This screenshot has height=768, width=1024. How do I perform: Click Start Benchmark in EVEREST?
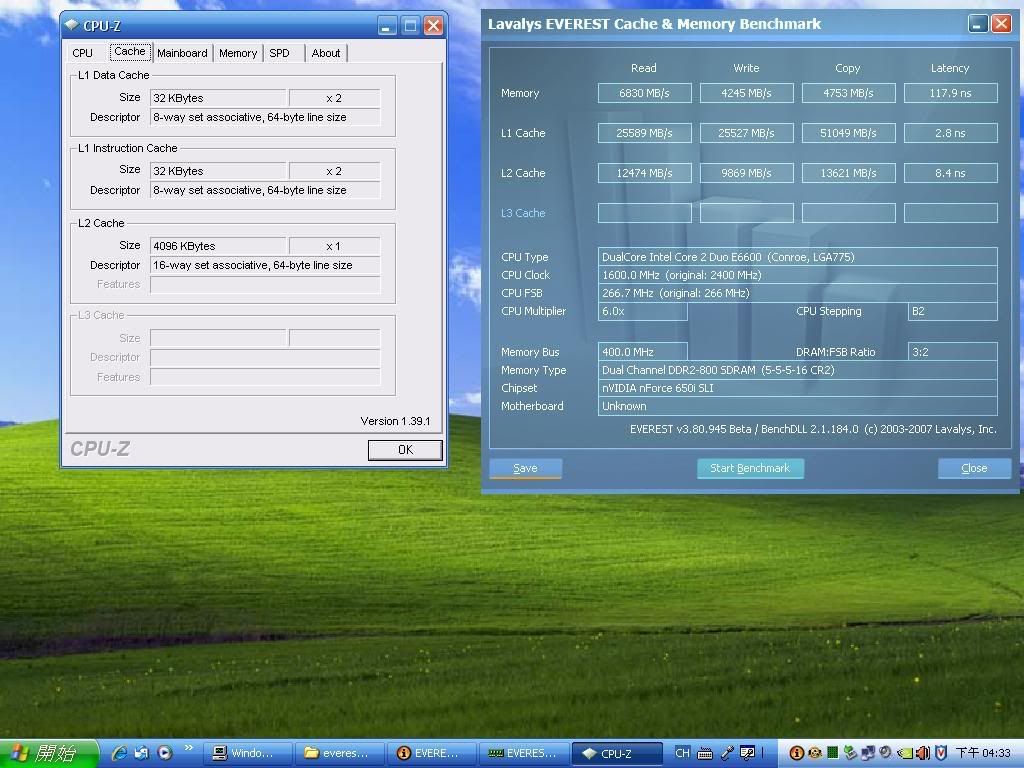(x=750, y=468)
